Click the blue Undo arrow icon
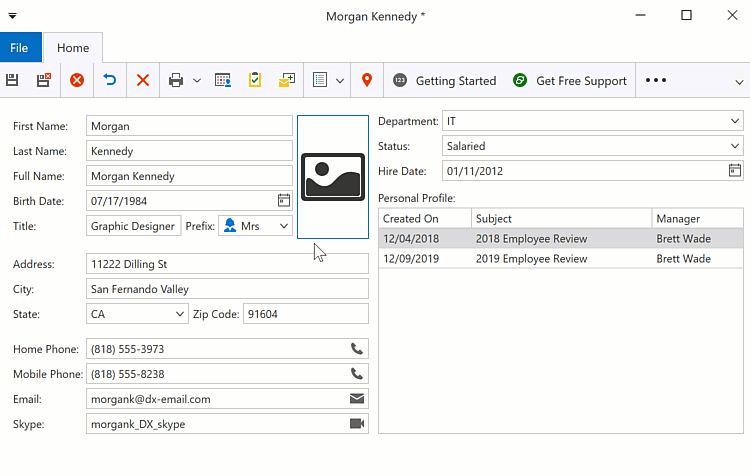 point(110,80)
